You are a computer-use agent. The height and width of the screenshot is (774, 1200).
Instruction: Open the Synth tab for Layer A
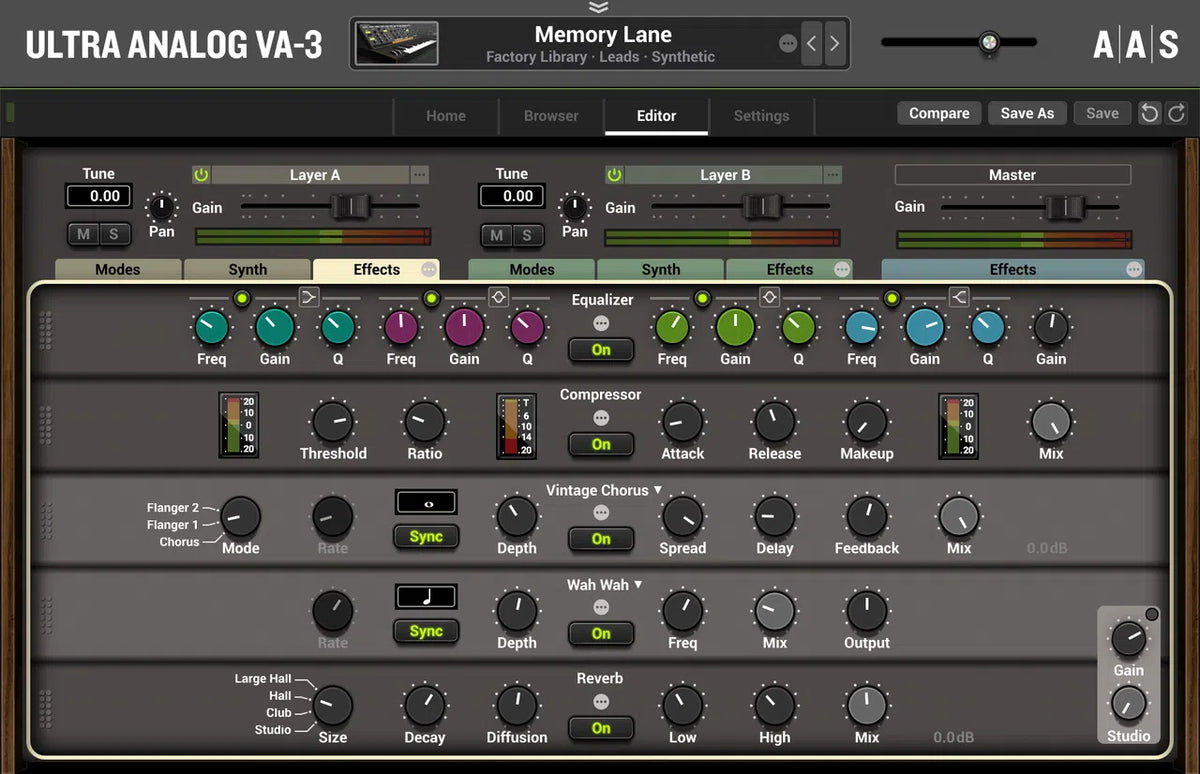tap(247, 269)
